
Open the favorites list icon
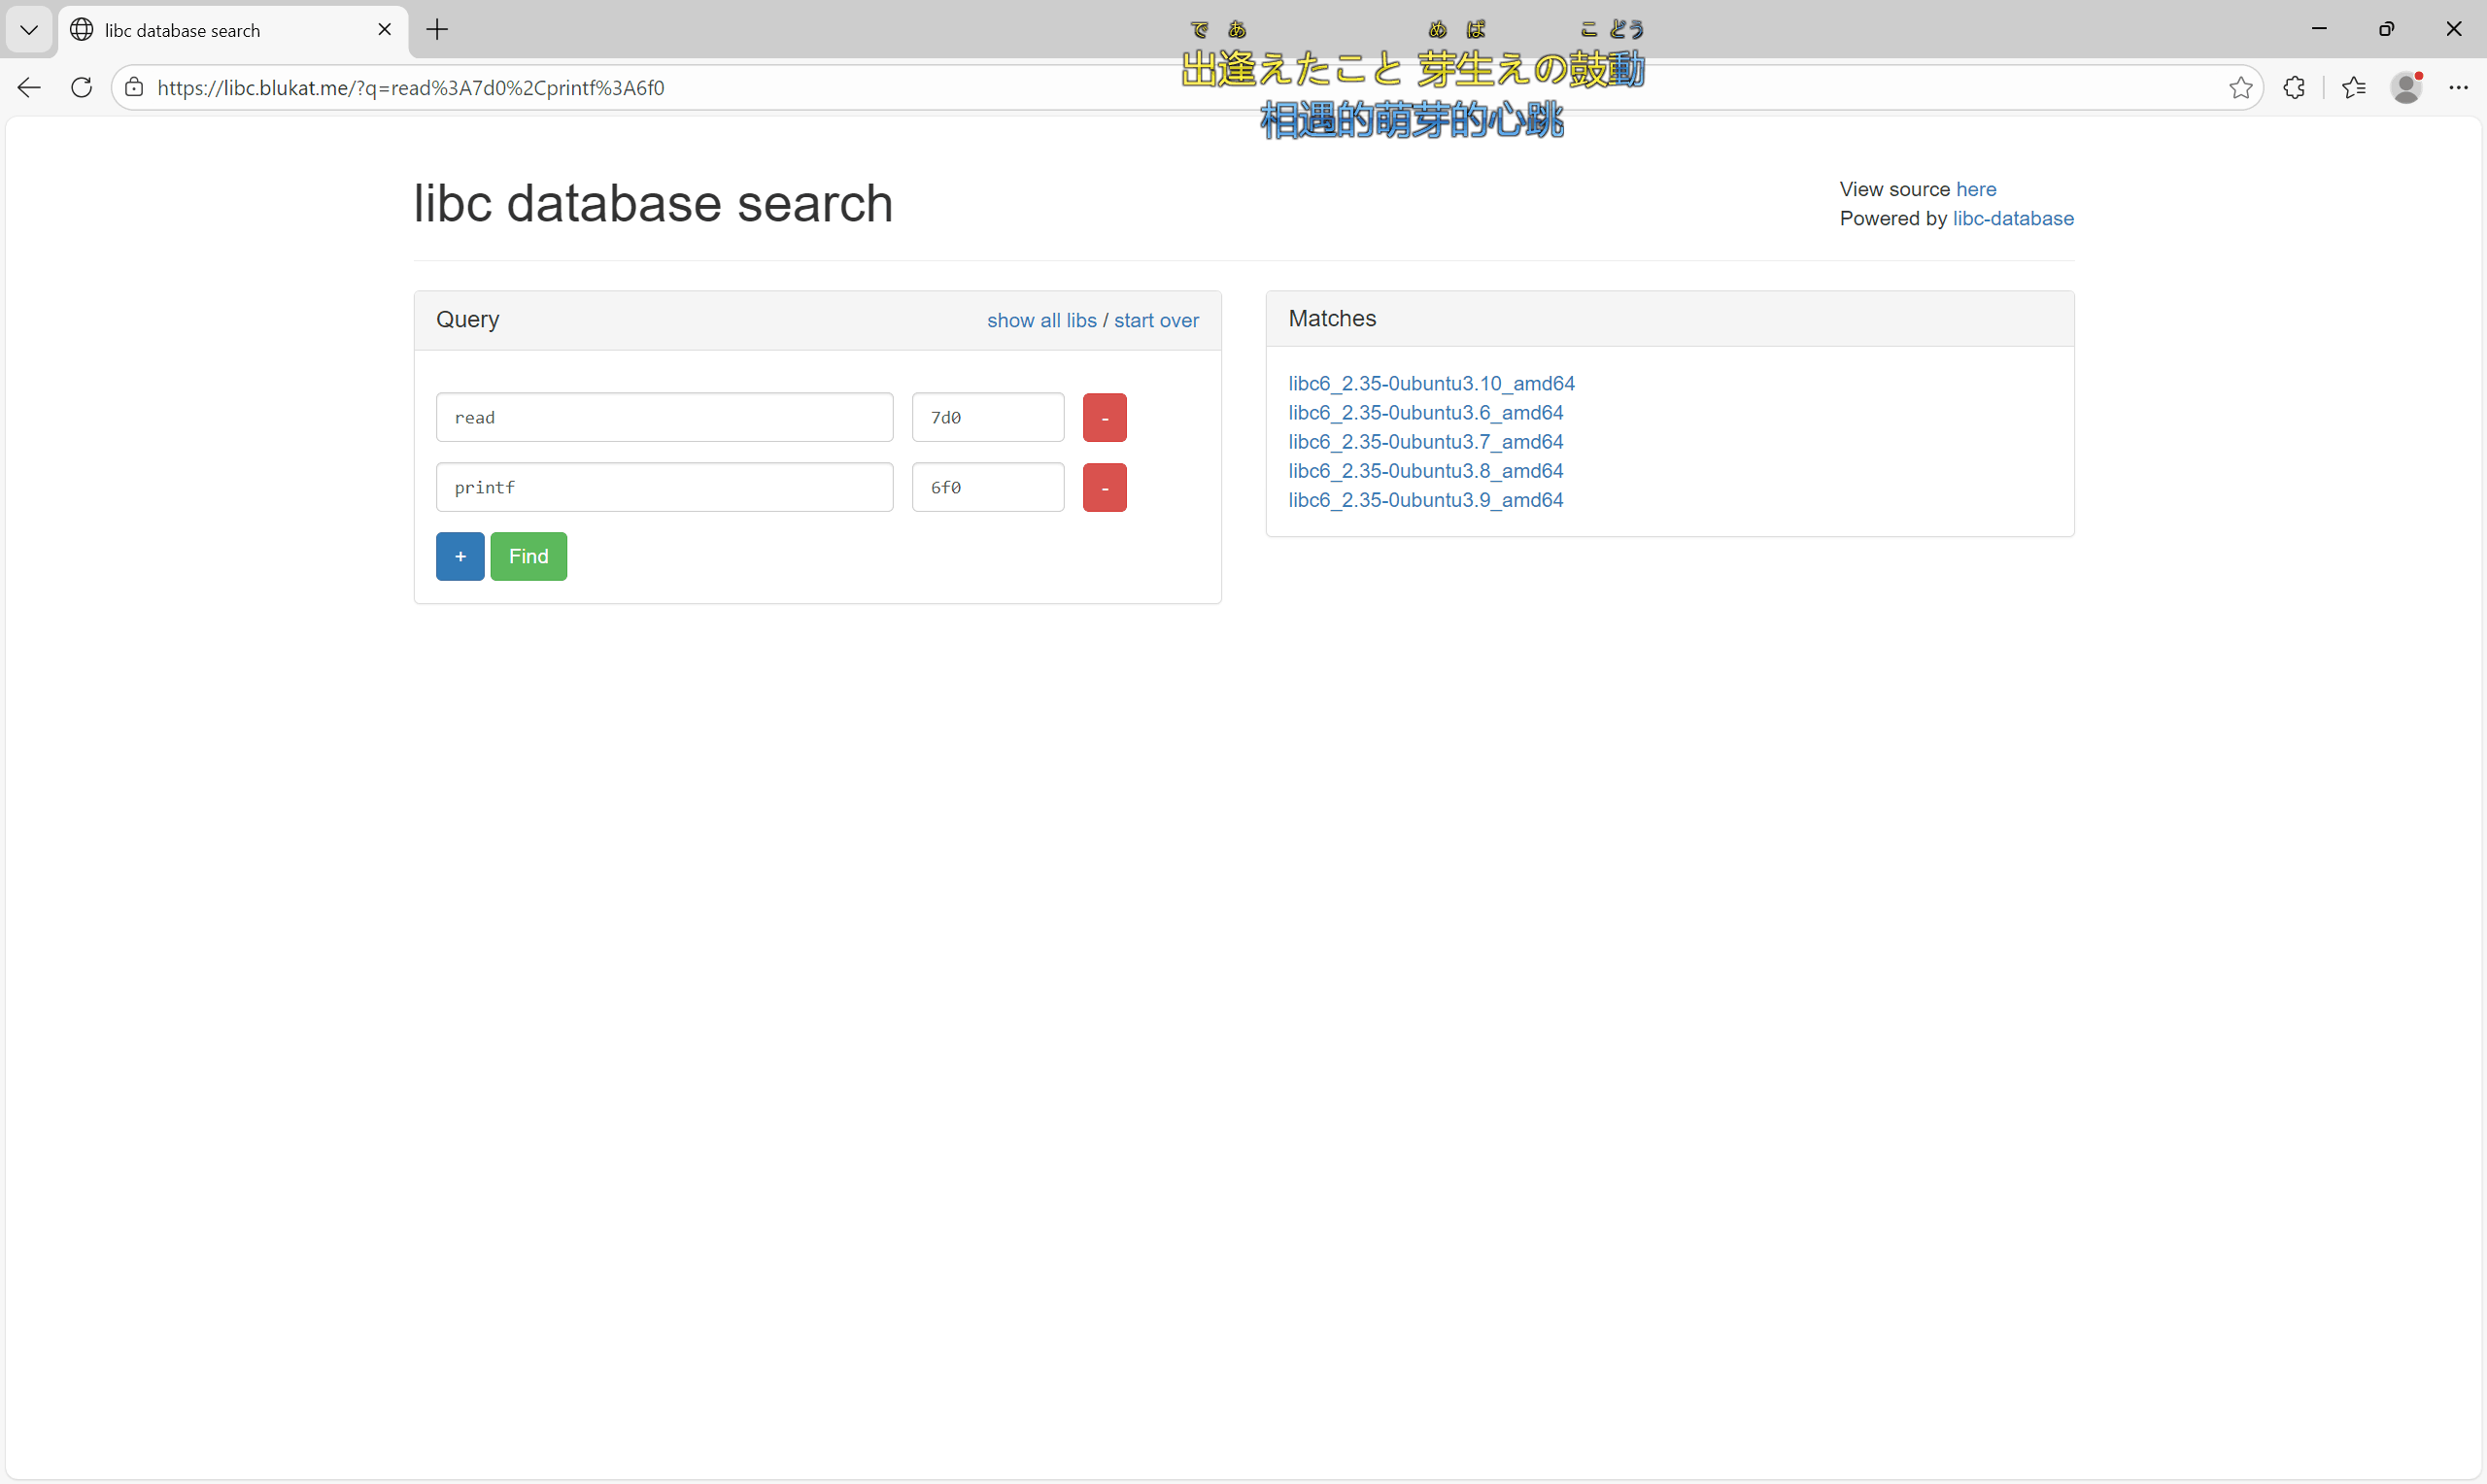(2353, 88)
